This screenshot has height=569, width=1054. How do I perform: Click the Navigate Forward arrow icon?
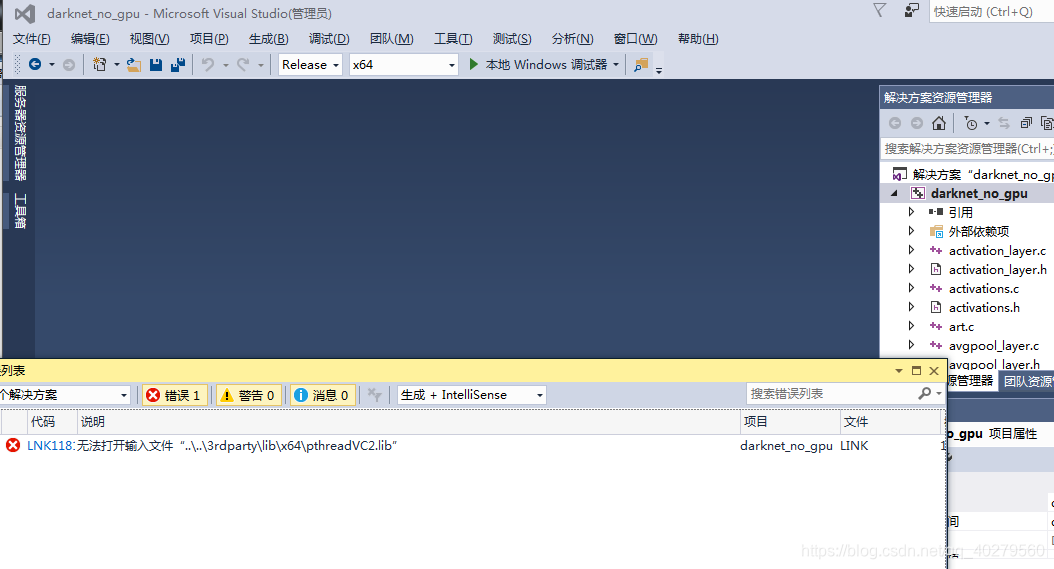[69, 65]
